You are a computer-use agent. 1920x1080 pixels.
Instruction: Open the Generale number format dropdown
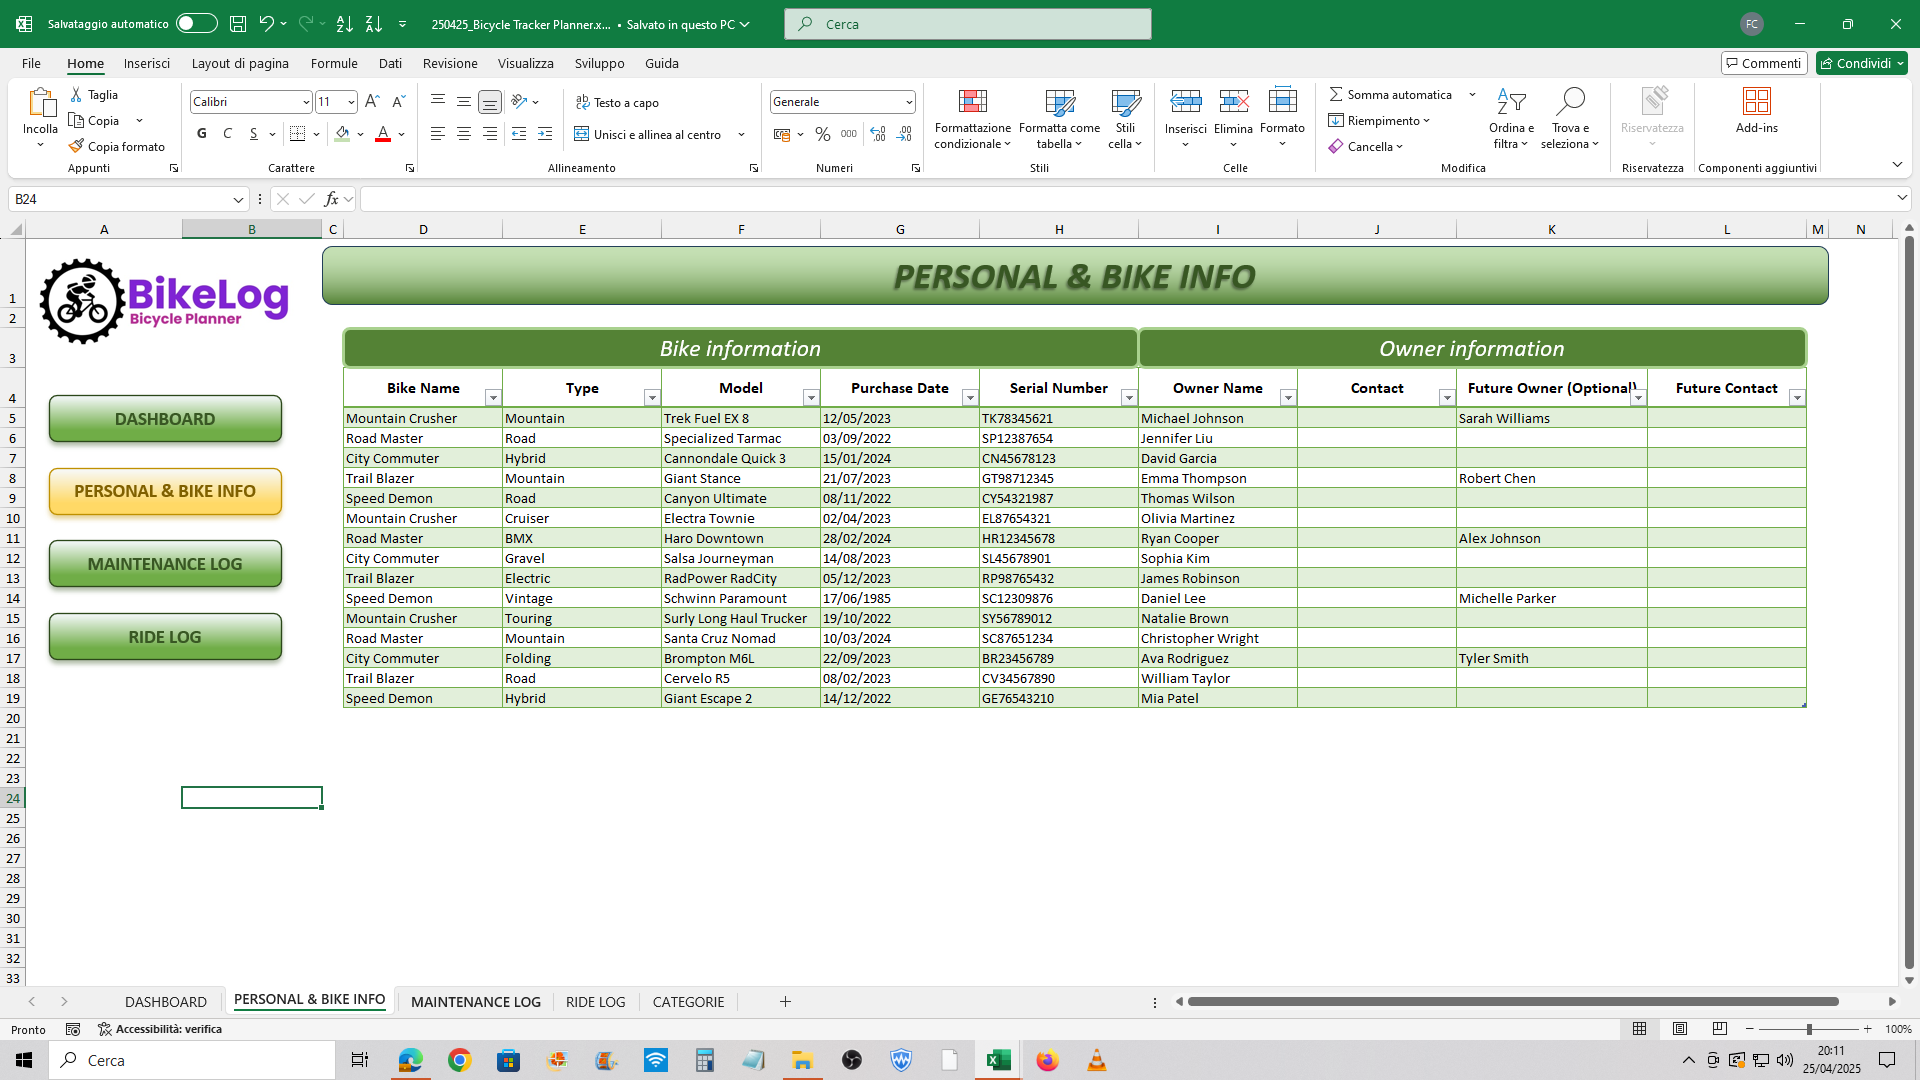click(908, 102)
